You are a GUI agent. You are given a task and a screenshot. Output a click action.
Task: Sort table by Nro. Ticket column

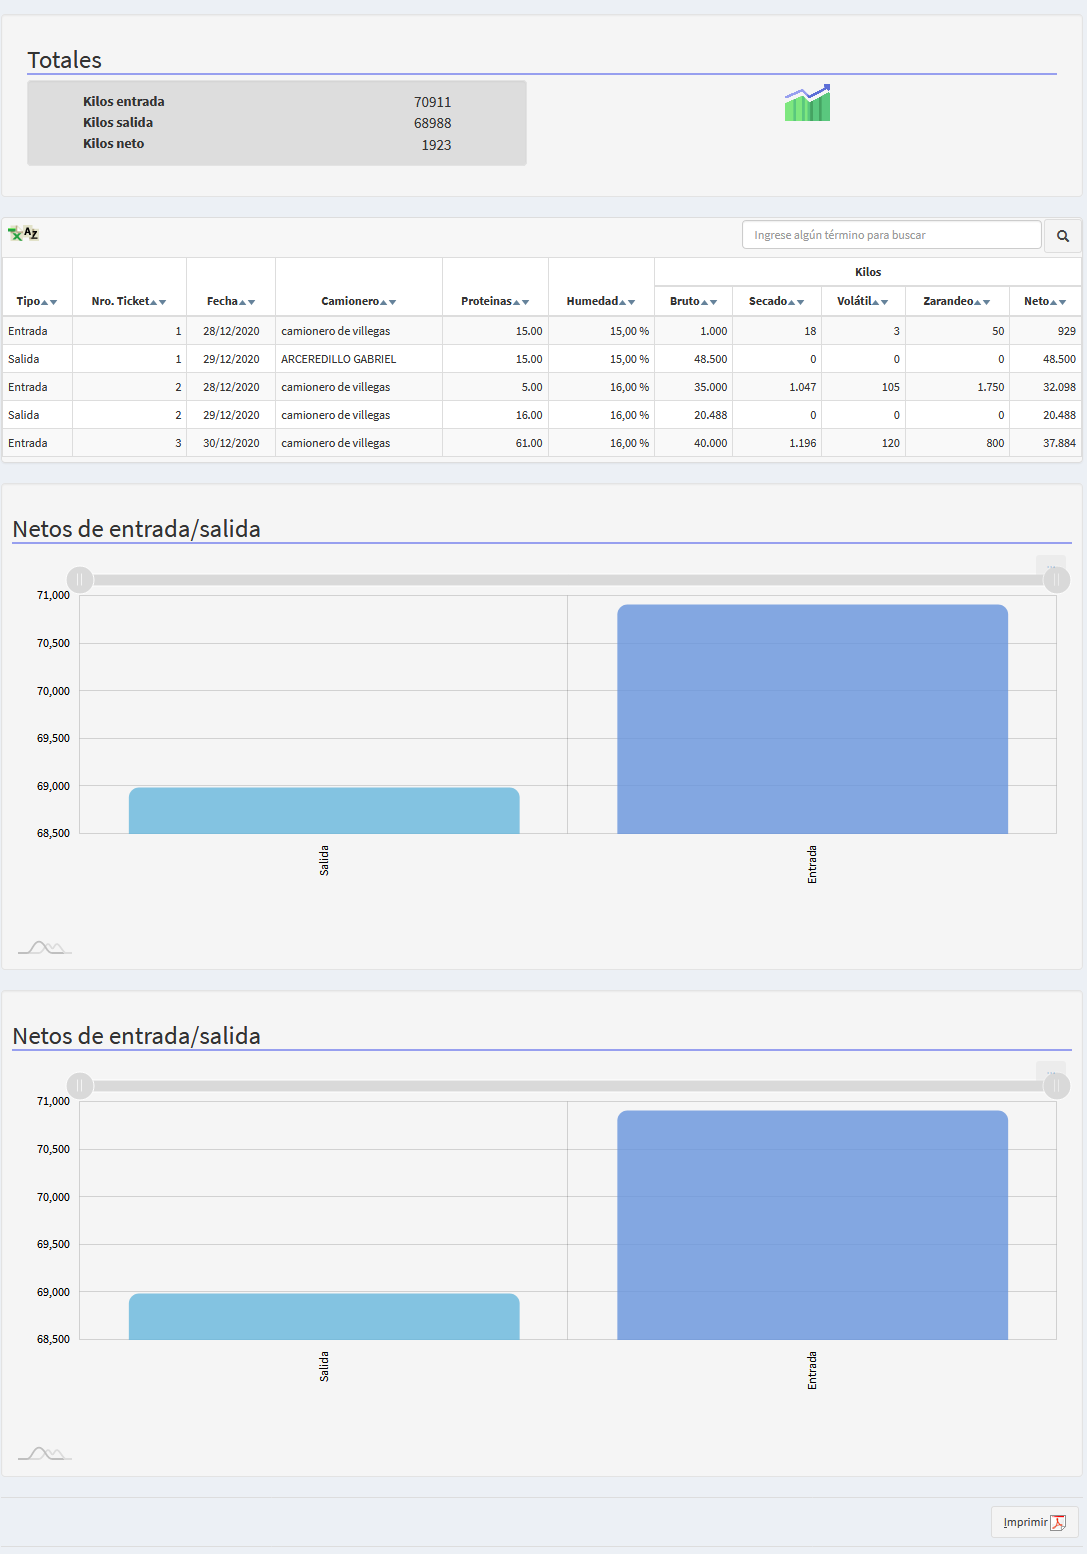click(128, 301)
